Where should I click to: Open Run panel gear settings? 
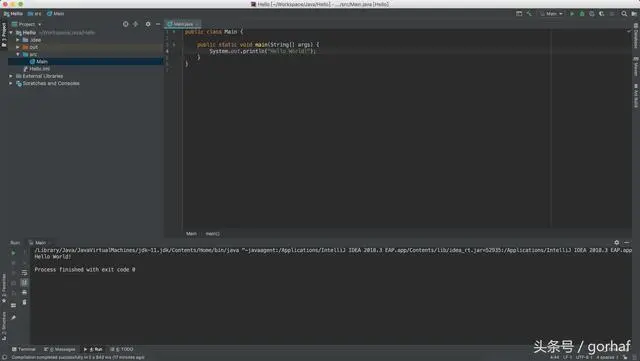617,243
